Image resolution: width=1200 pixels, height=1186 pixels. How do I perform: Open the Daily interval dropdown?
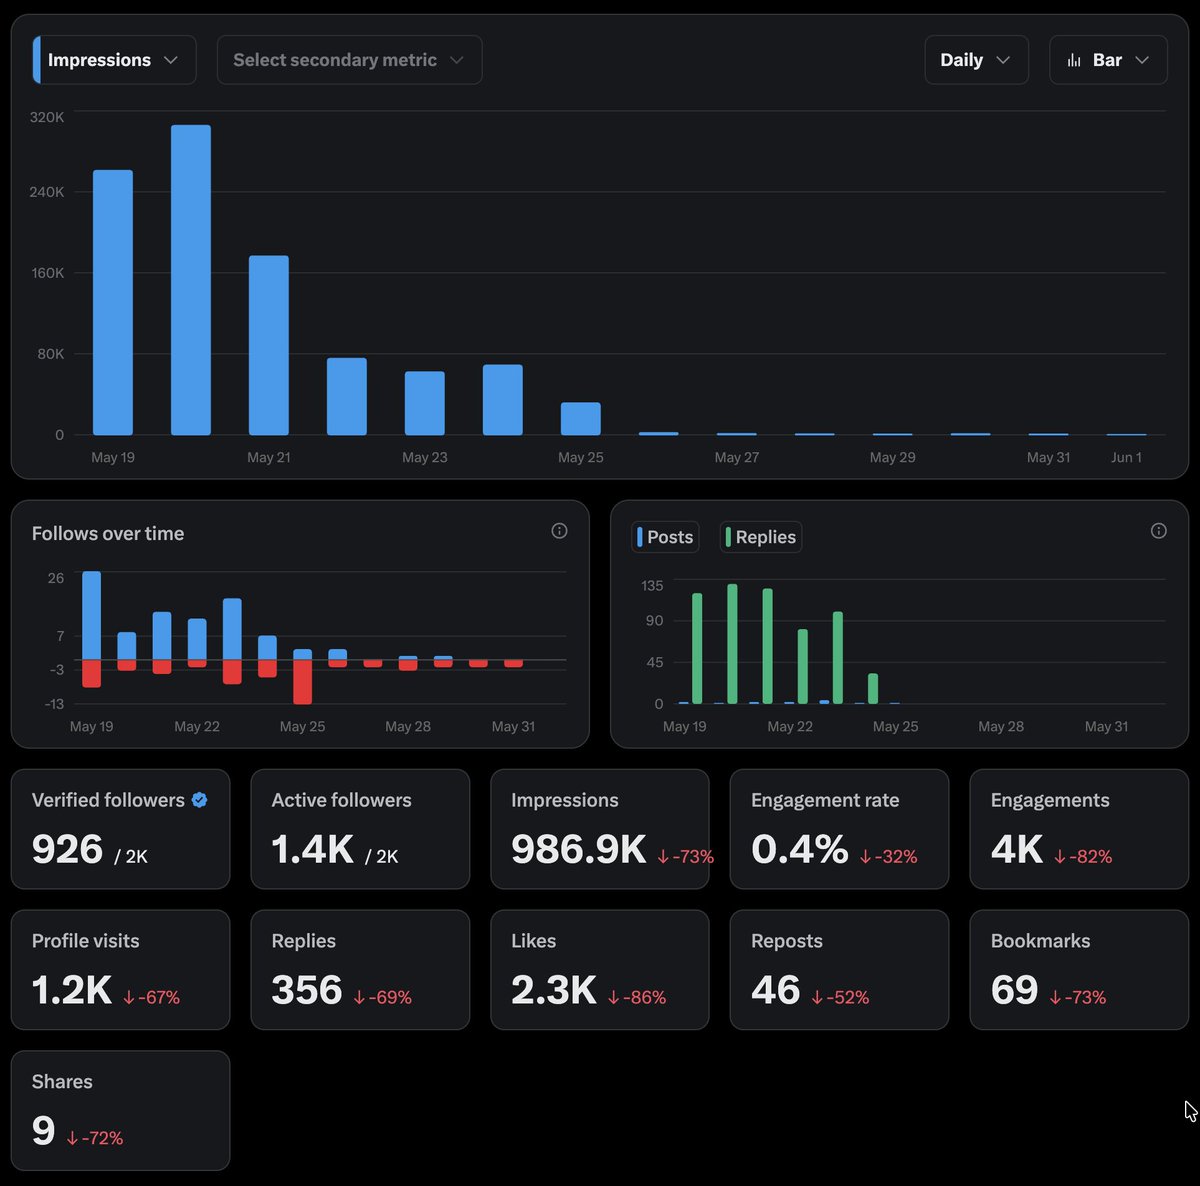point(976,60)
